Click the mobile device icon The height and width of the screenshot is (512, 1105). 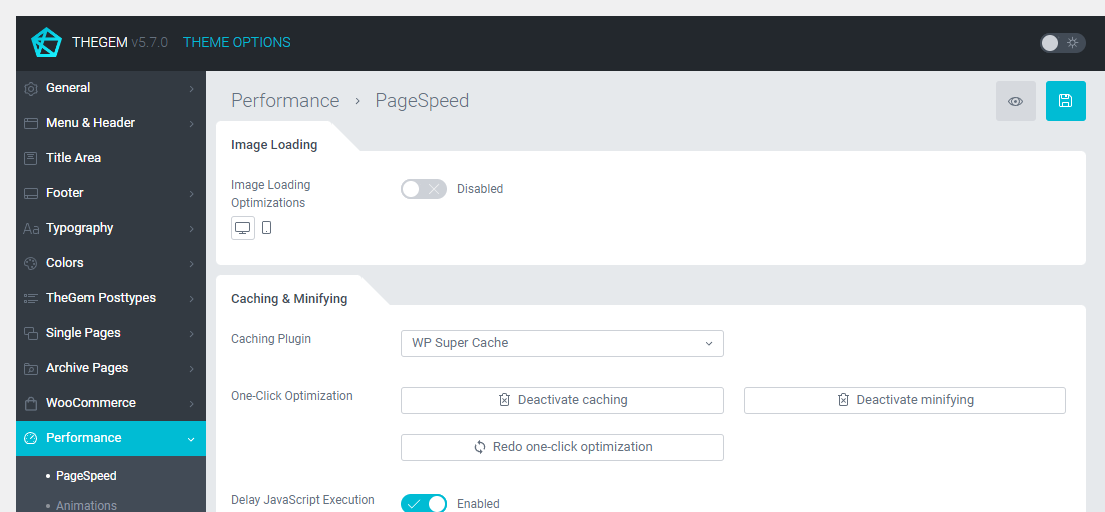click(x=266, y=228)
